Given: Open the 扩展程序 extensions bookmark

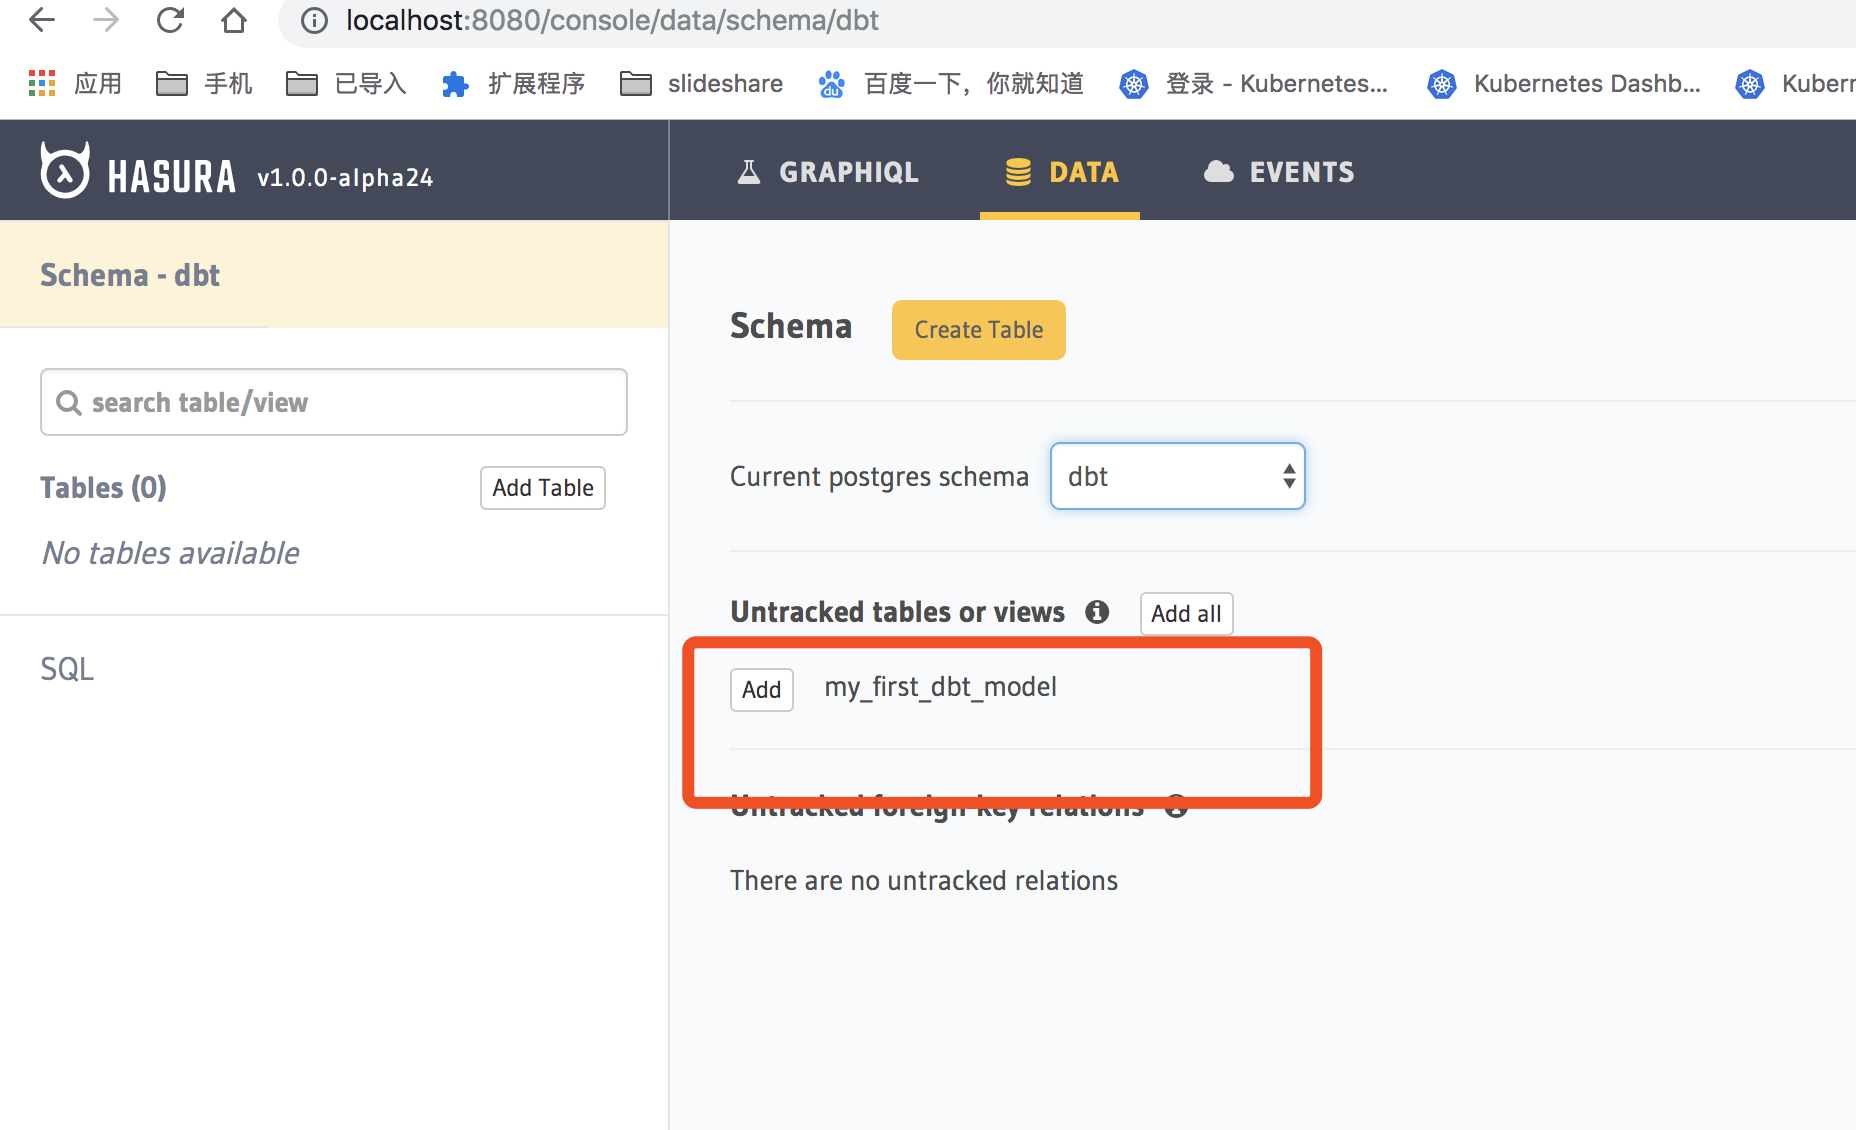Looking at the screenshot, I should pos(513,83).
